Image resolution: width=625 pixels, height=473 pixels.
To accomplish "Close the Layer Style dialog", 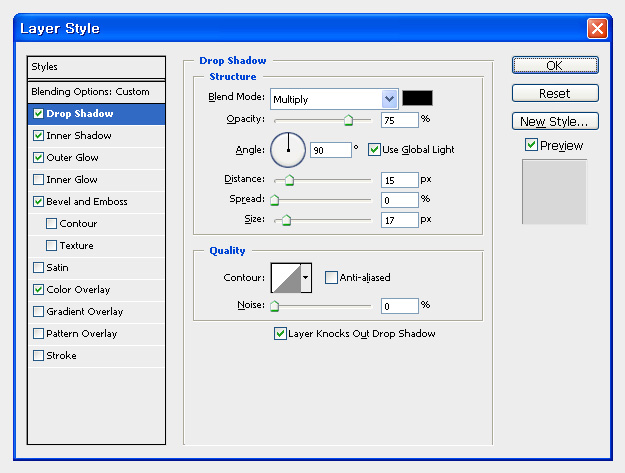I will click(597, 29).
